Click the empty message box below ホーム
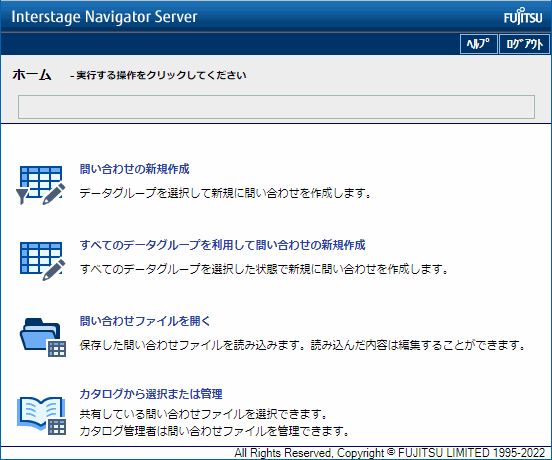 tap(276, 107)
